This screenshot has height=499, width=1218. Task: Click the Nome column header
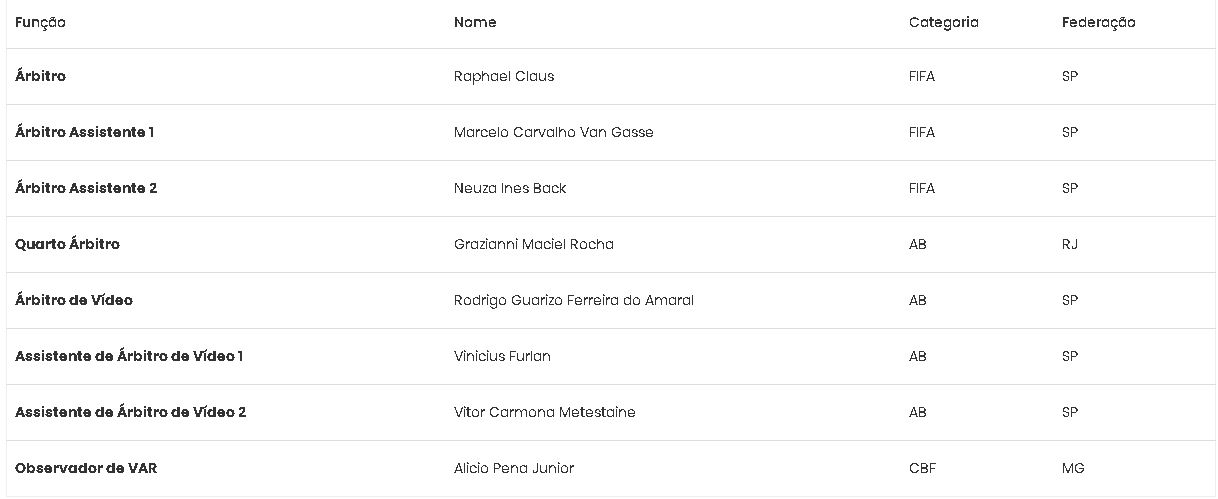point(475,22)
